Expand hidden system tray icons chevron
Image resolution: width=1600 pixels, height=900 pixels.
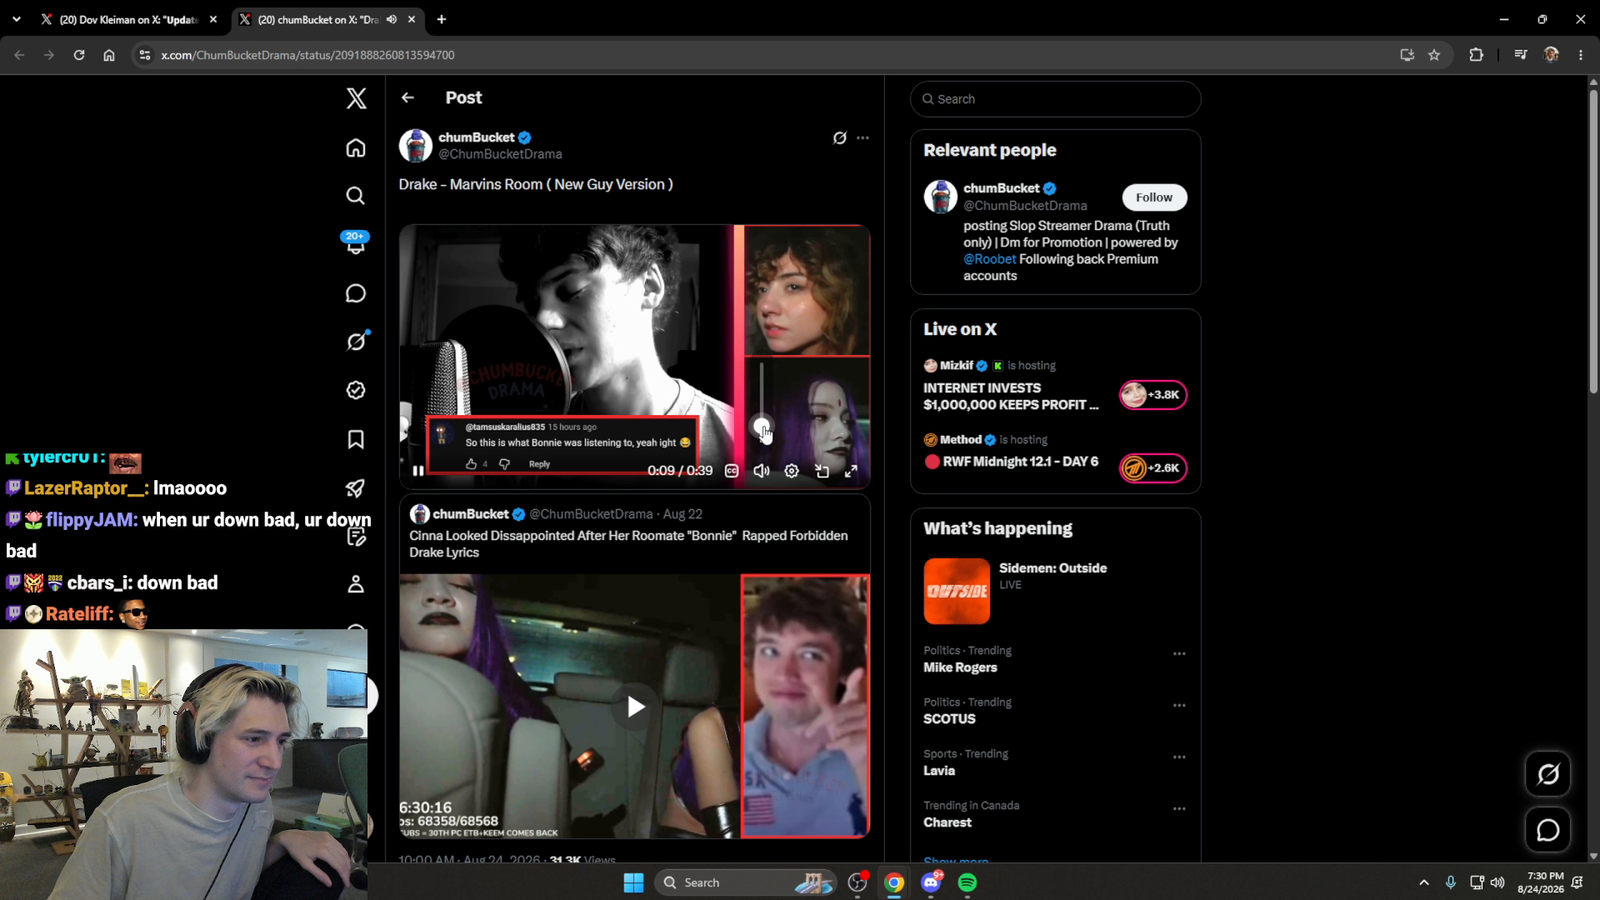pyautogui.click(x=1424, y=882)
